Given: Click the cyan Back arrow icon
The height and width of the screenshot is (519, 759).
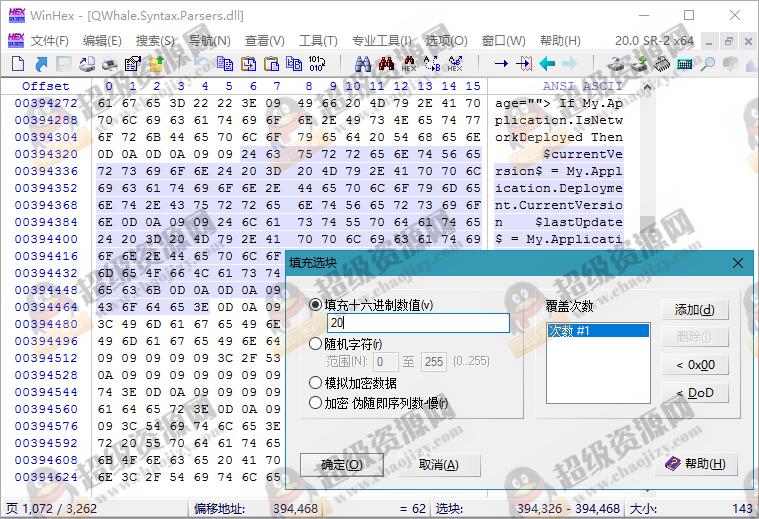Looking at the screenshot, I should [547, 64].
